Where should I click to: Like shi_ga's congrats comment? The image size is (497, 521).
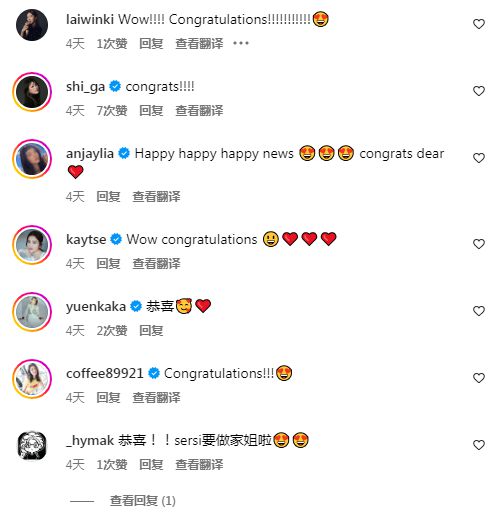[x=479, y=91]
